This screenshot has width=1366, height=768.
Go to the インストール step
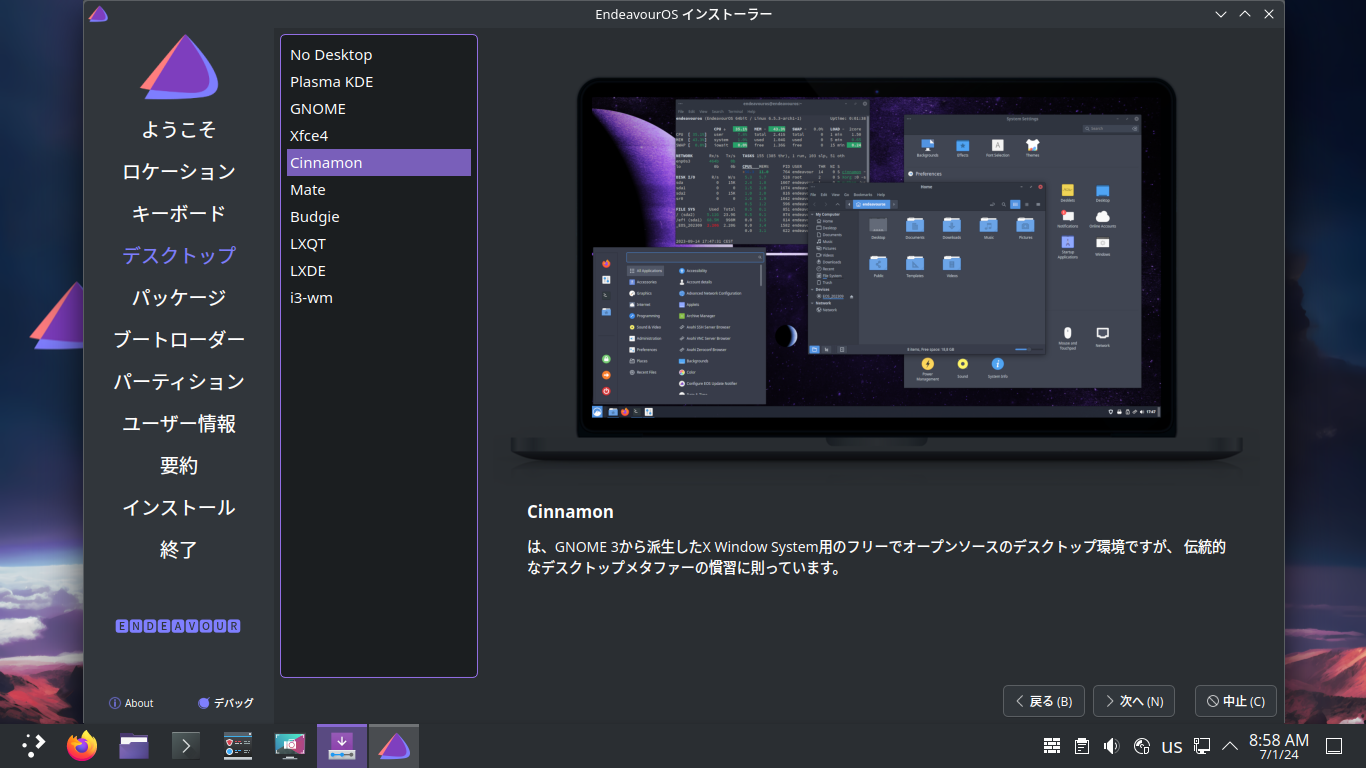tap(179, 508)
